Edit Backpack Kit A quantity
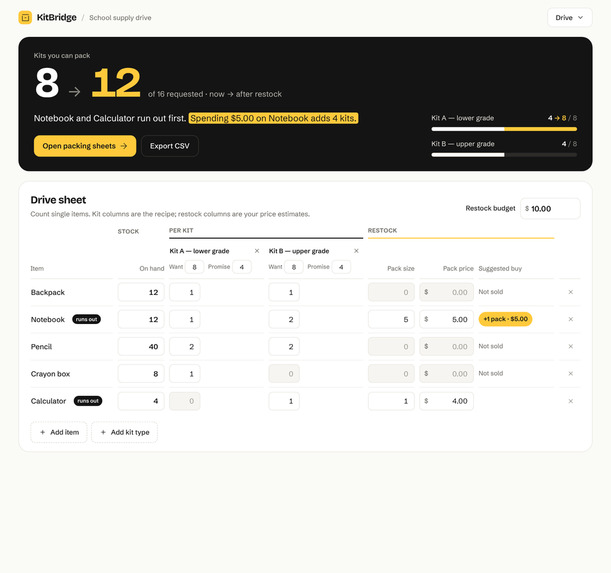Viewport: 611px width, 573px height. (185, 292)
